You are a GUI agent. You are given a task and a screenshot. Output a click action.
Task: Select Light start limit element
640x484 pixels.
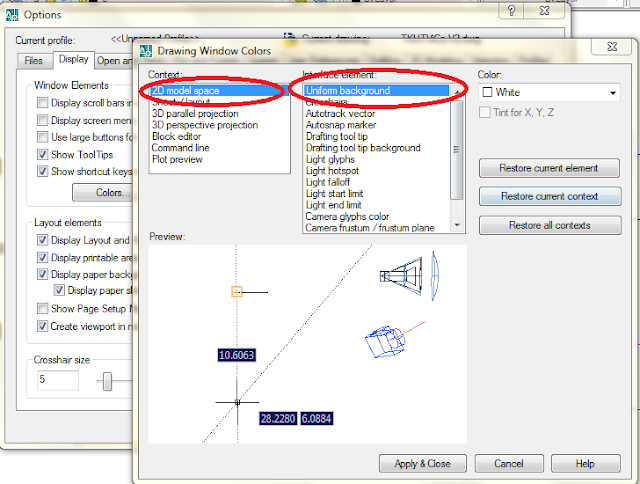click(378, 193)
